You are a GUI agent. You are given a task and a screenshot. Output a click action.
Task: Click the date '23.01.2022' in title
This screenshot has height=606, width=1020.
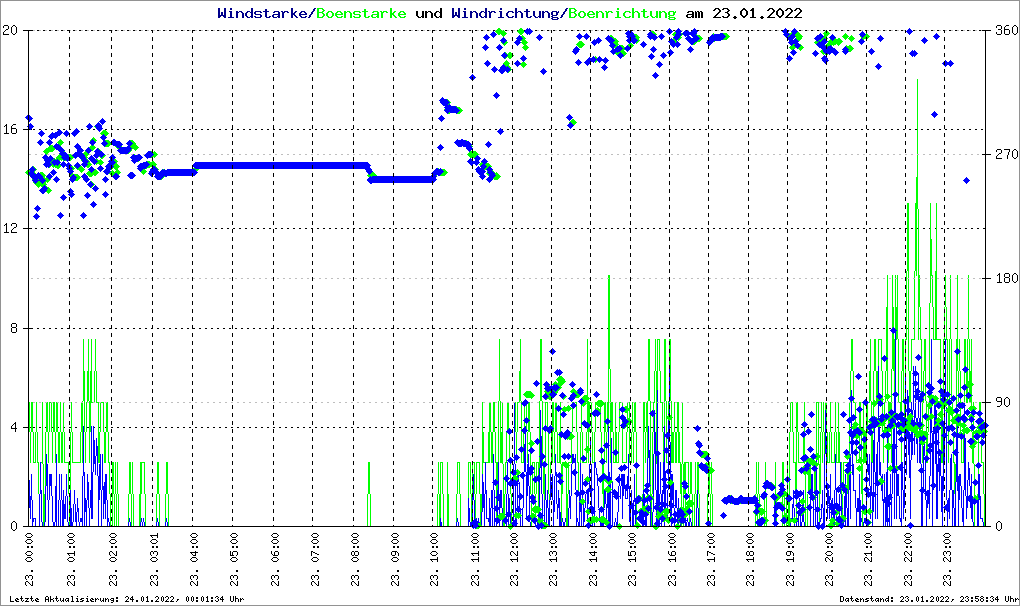click(757, 13)
